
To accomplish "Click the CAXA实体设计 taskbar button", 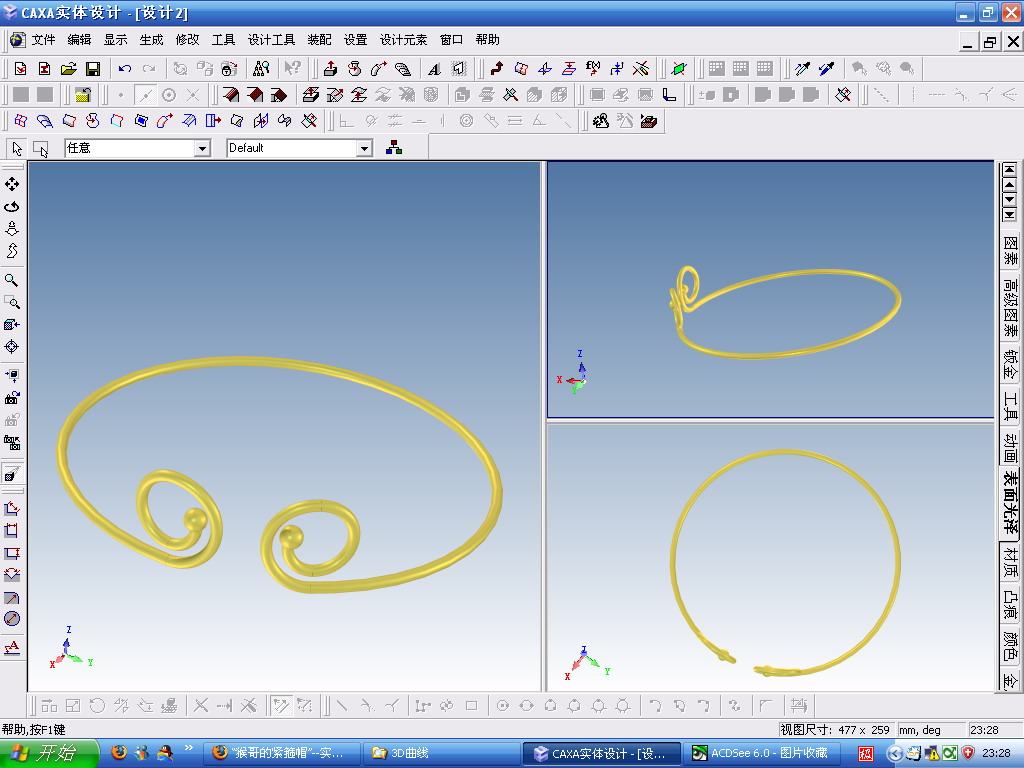I will pyautogui.click(x=602, y=754).
